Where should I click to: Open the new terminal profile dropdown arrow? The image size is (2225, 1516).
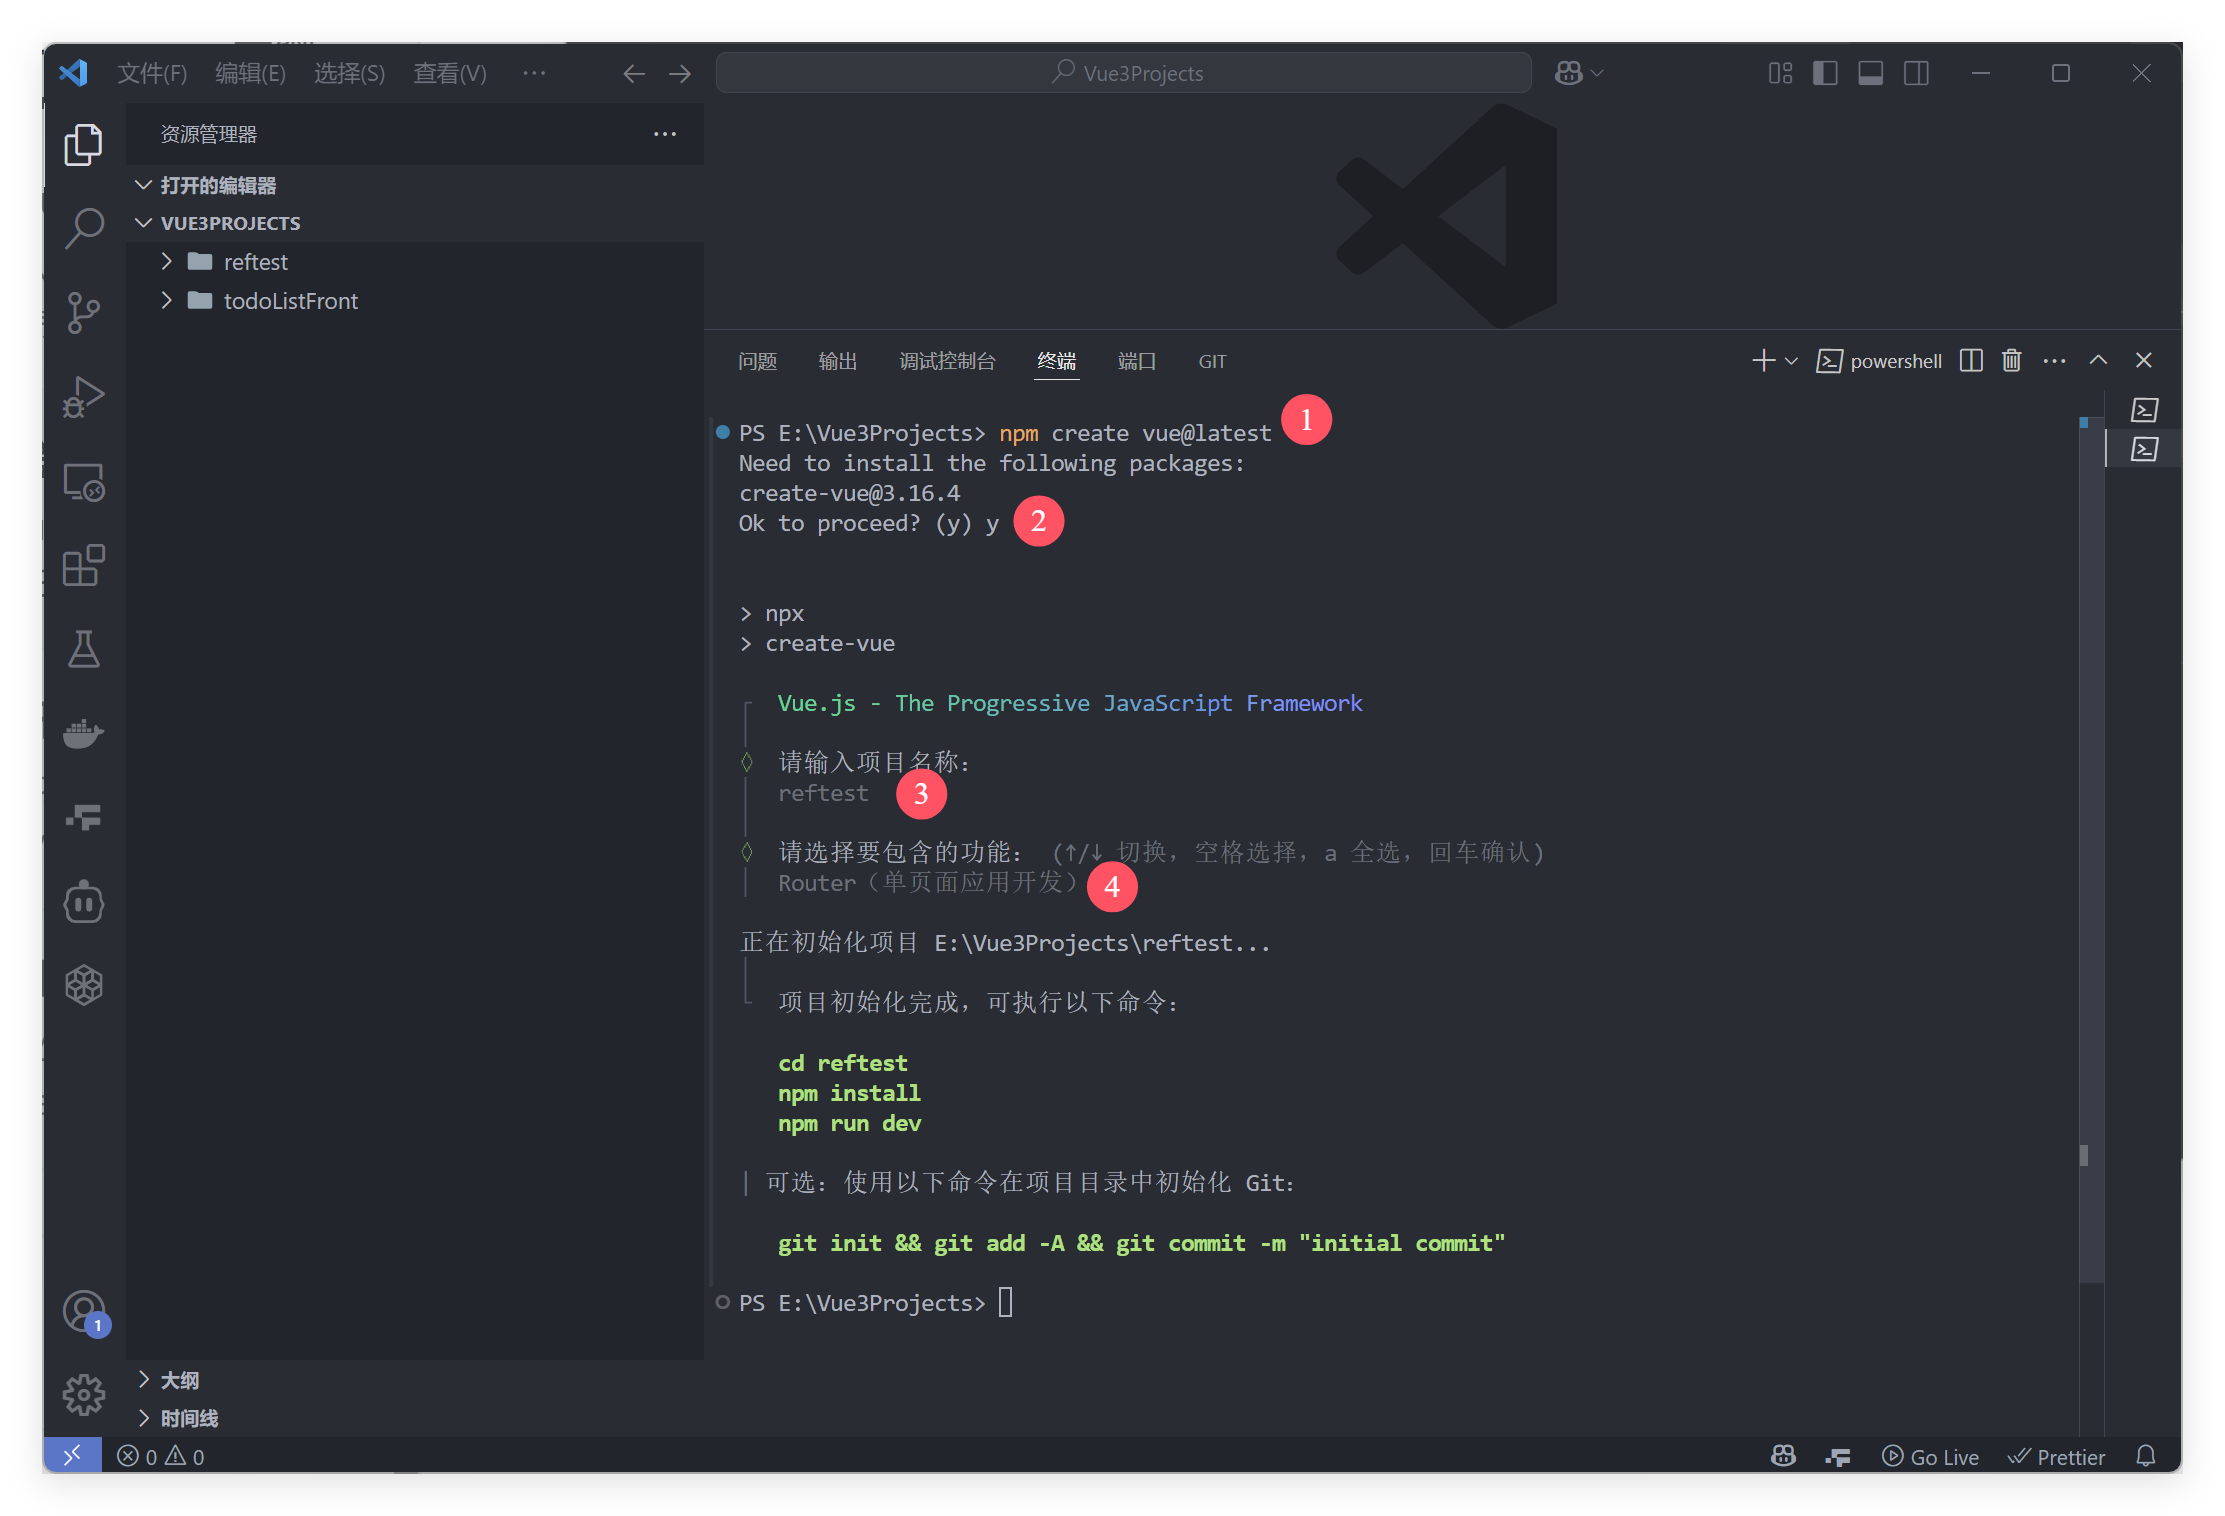[x=1791, y=361]
